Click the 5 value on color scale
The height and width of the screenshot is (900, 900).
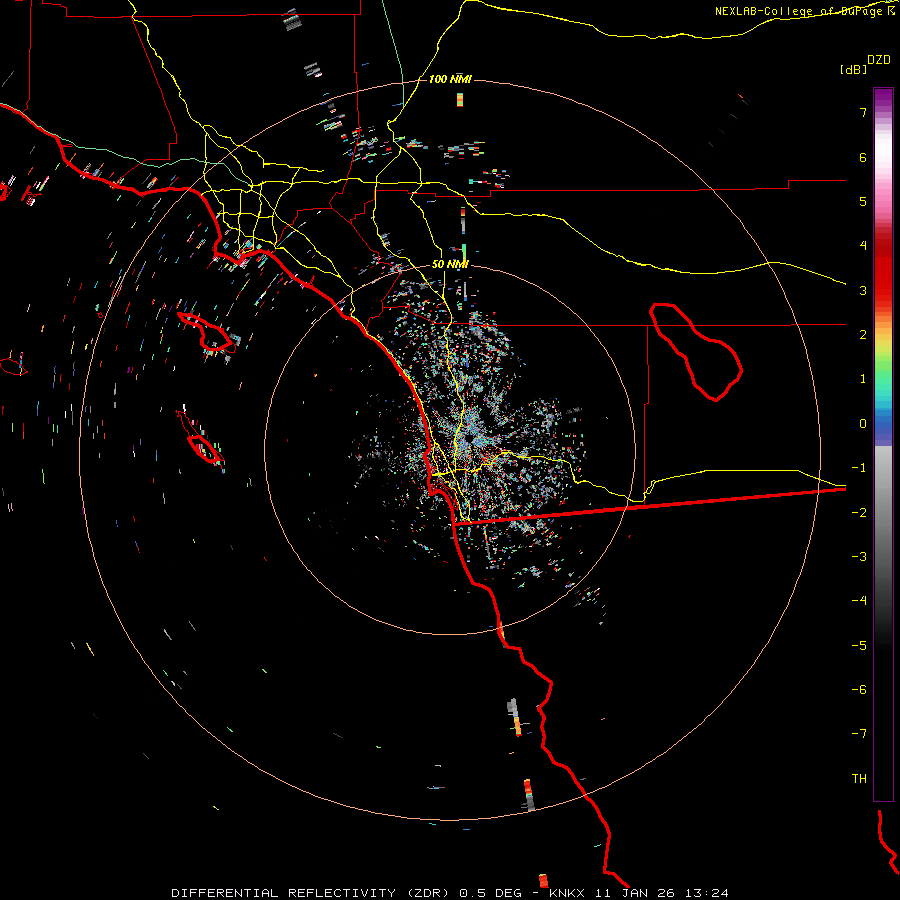863,201
